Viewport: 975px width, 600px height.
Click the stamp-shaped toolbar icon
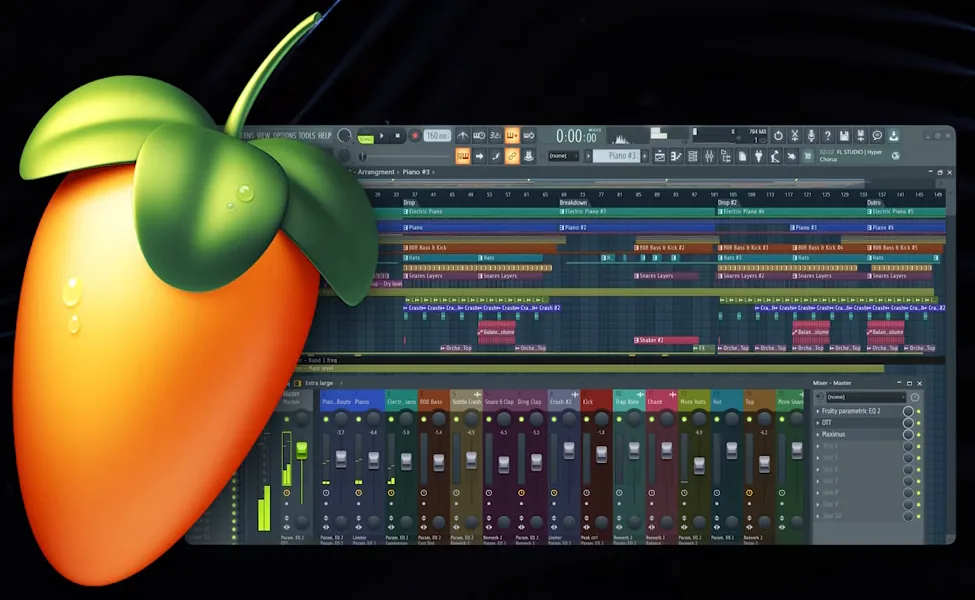(529, 156)
